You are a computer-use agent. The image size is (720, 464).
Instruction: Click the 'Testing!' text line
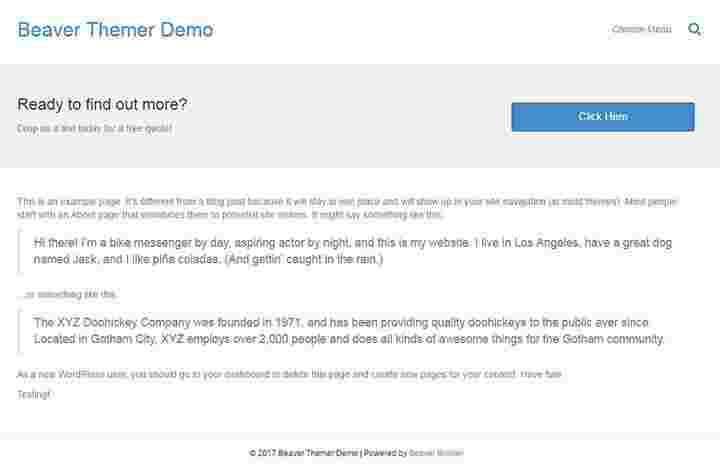pos(34,395)
